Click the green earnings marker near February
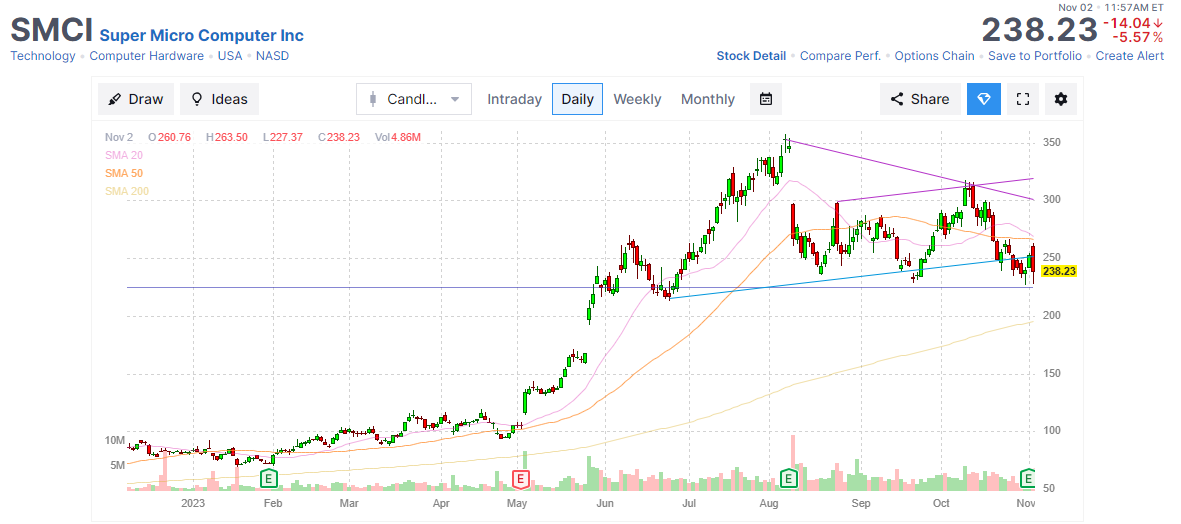Screen dimensions: 1181x524 269,477
